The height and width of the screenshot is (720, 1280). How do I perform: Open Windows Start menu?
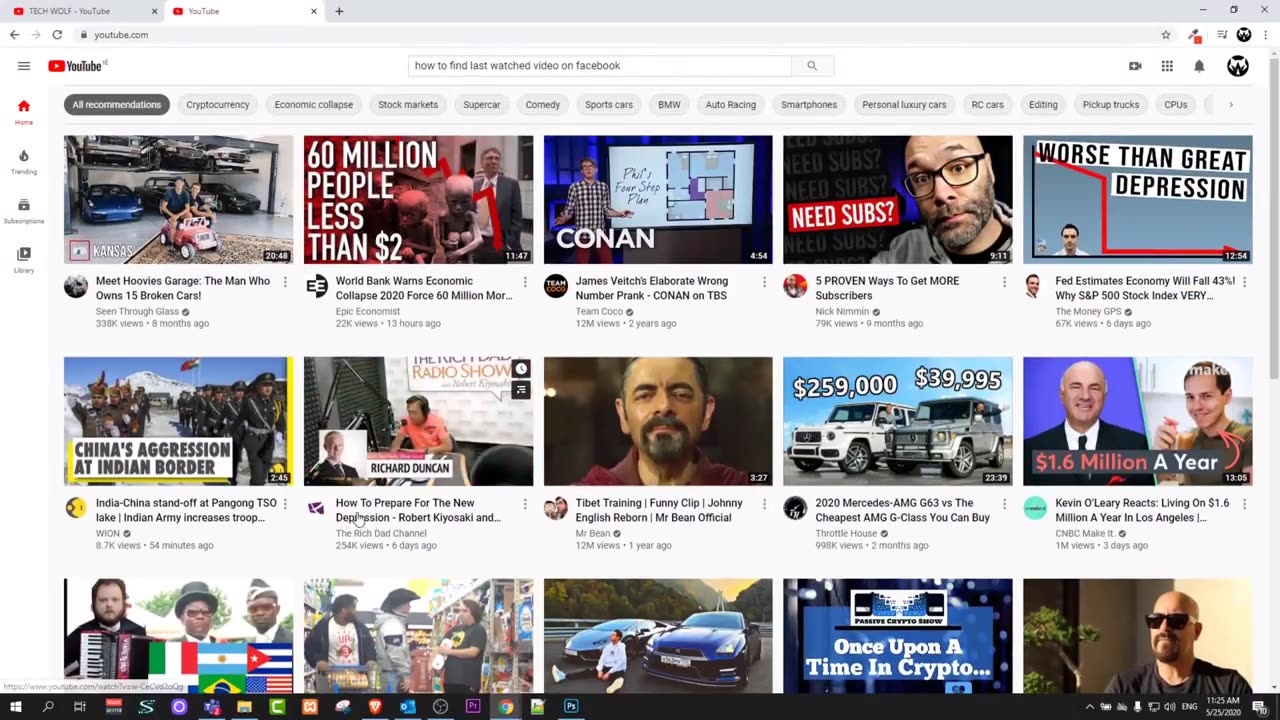[x=15, y=707]
